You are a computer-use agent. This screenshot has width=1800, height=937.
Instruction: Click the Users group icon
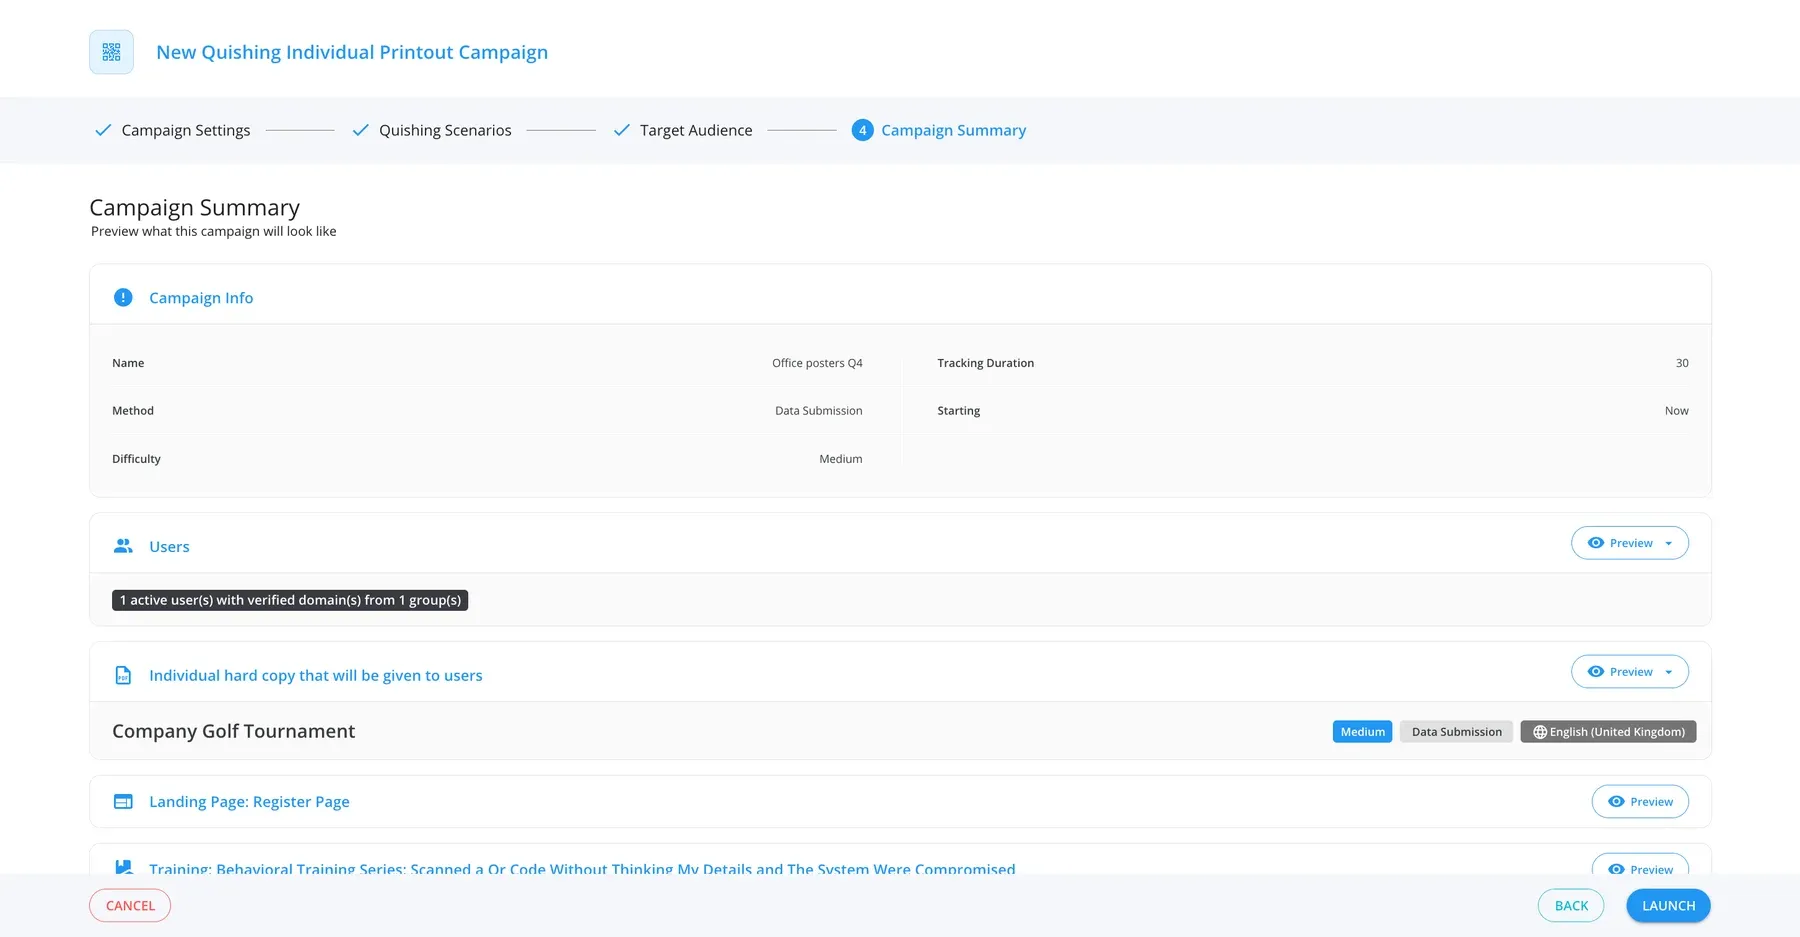tap(123, 546)
